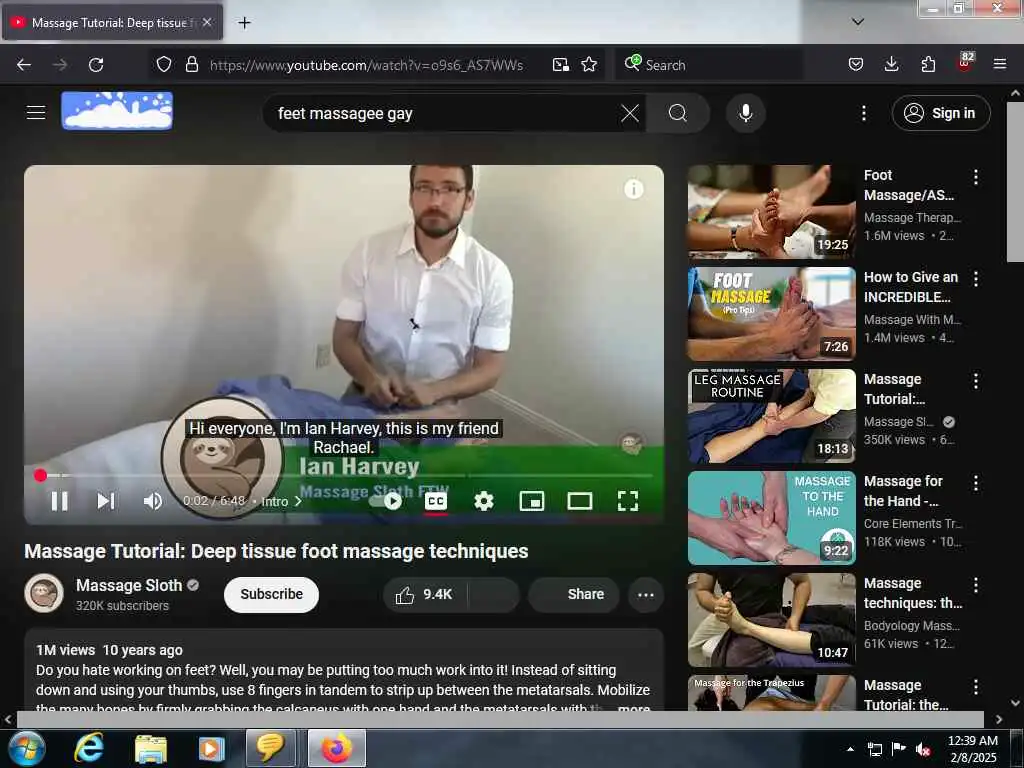
Task: Open YouTube guide hamburger menu
Action: [x=36, y=112]
